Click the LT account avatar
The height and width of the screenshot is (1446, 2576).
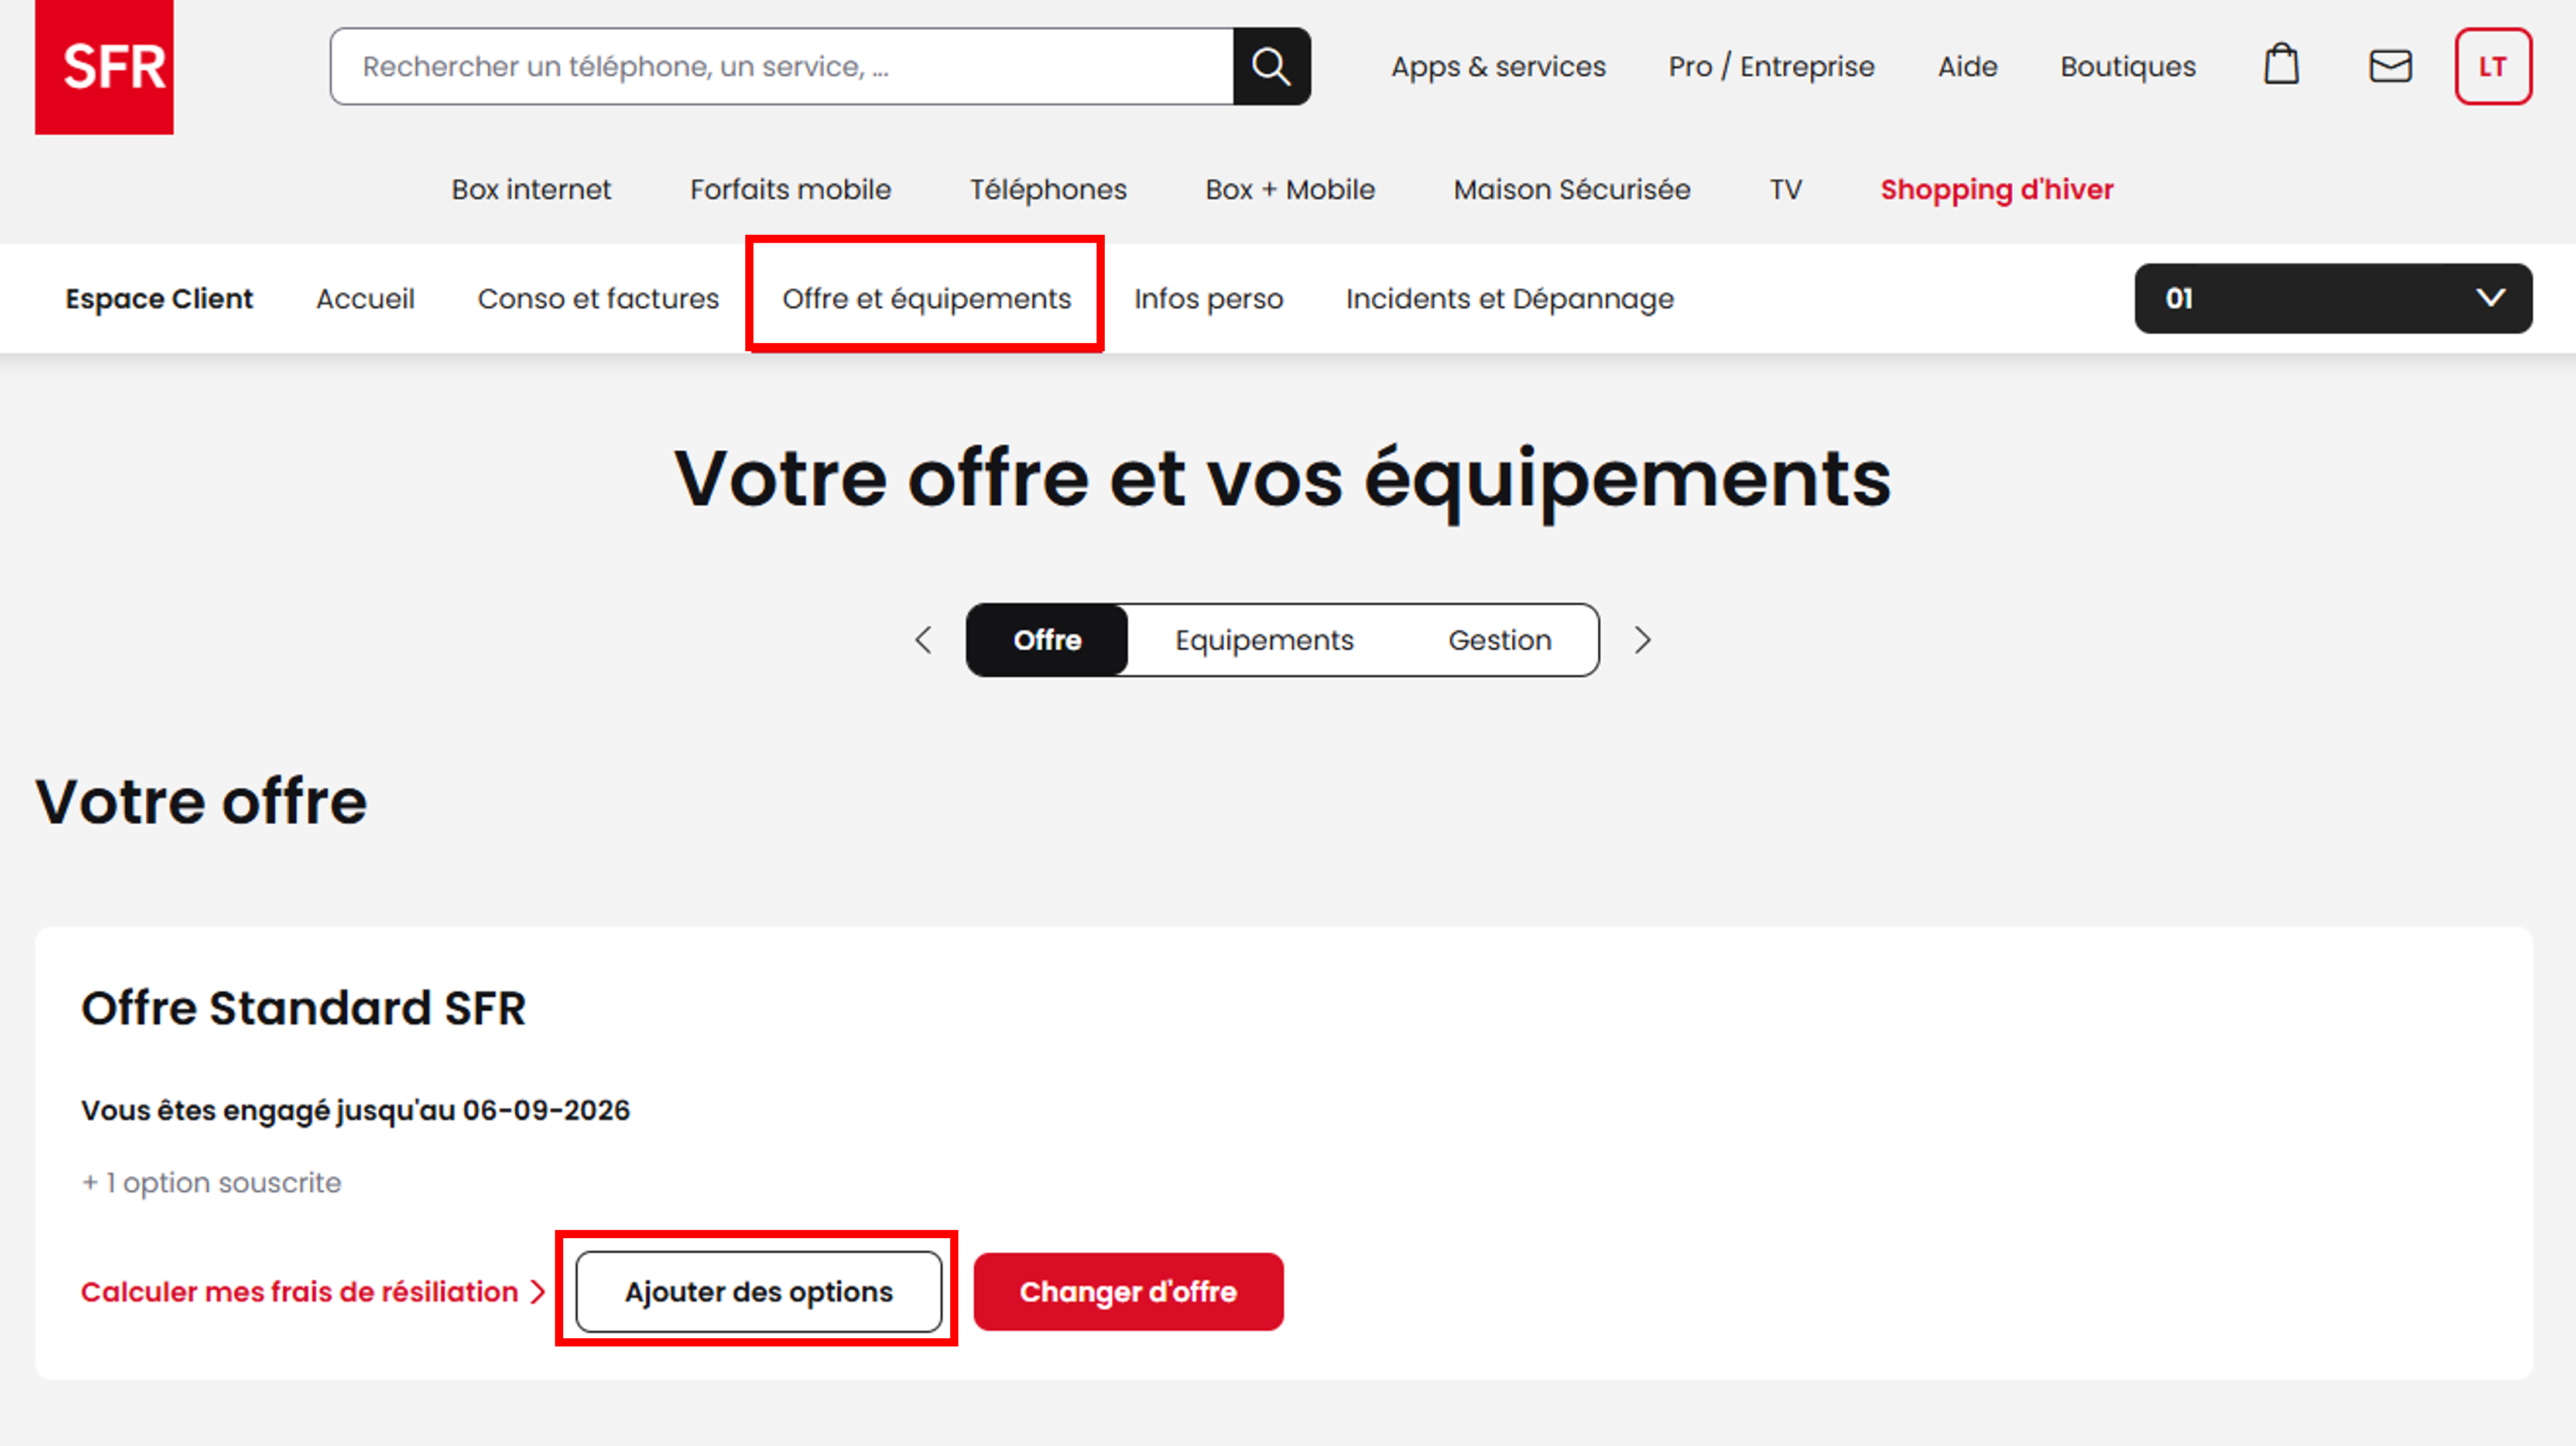2492,66
